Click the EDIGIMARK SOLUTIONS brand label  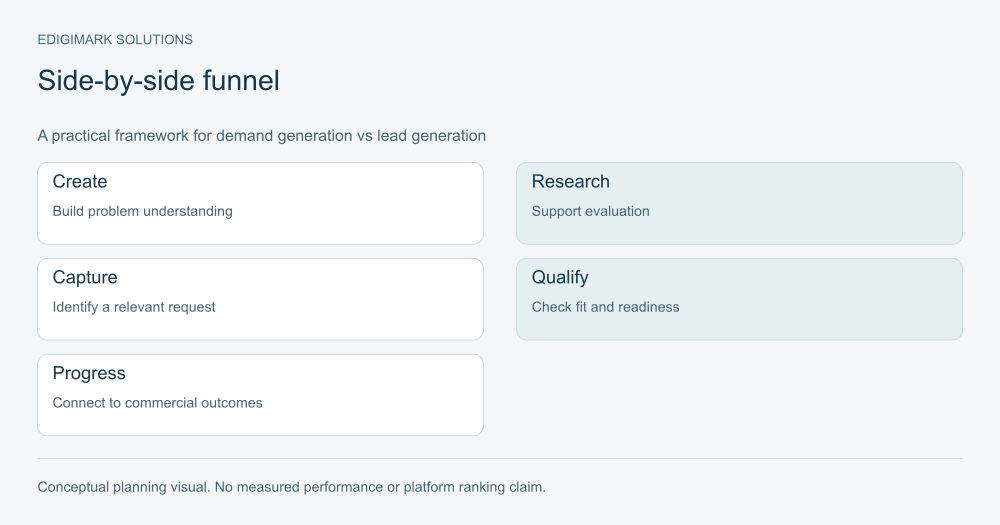pos(115,40)
